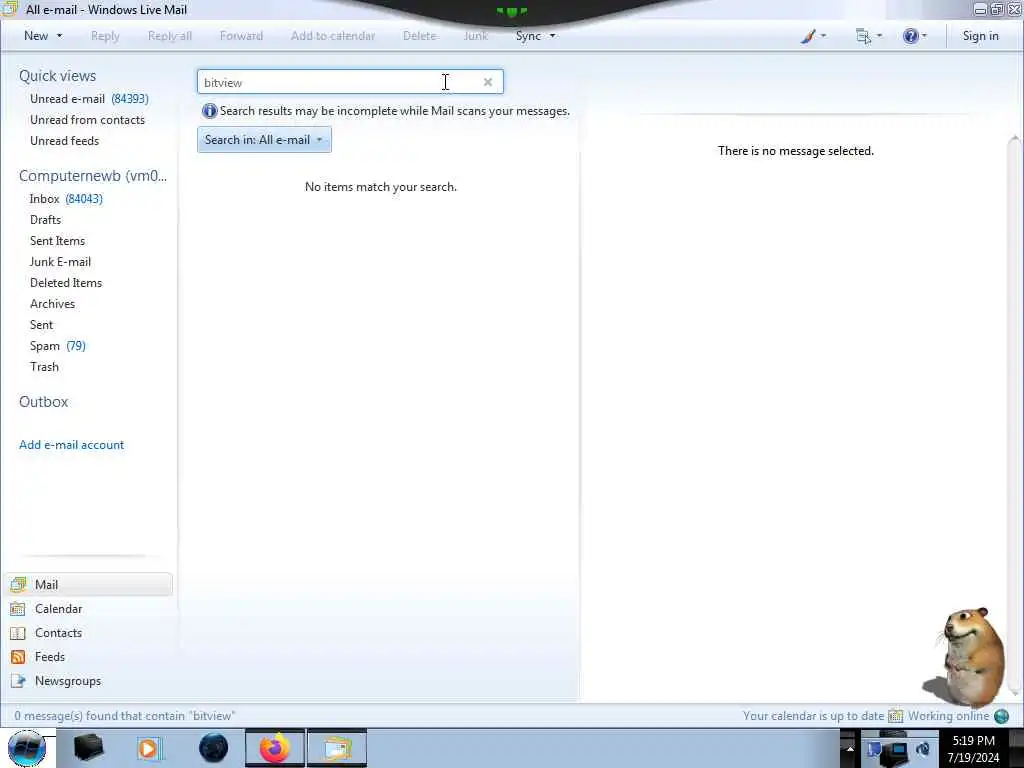
Task: Open the Sent Items folder
Action: pos(57,240)
